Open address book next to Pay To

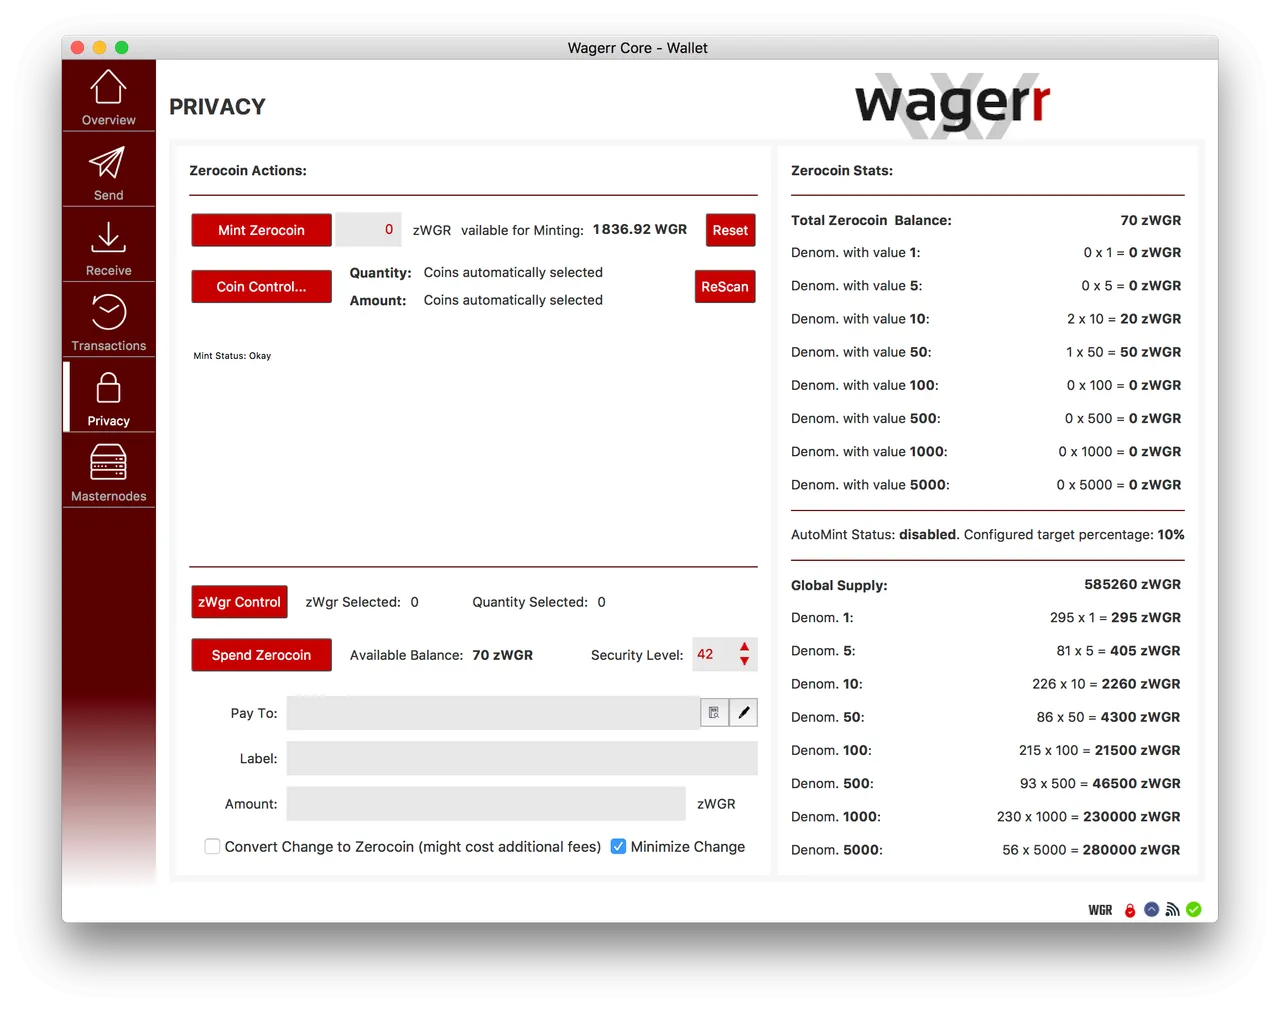(714, 712)
